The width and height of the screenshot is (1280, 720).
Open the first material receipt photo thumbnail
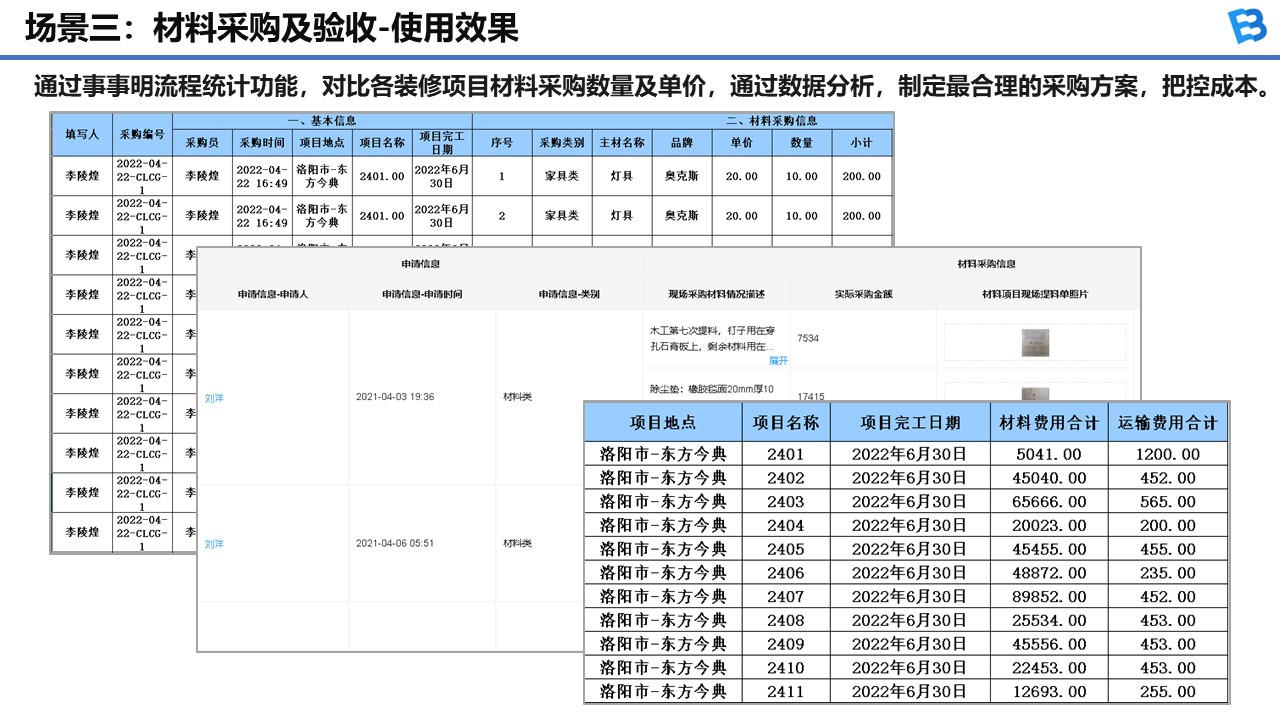click(x=1034, y=342)
